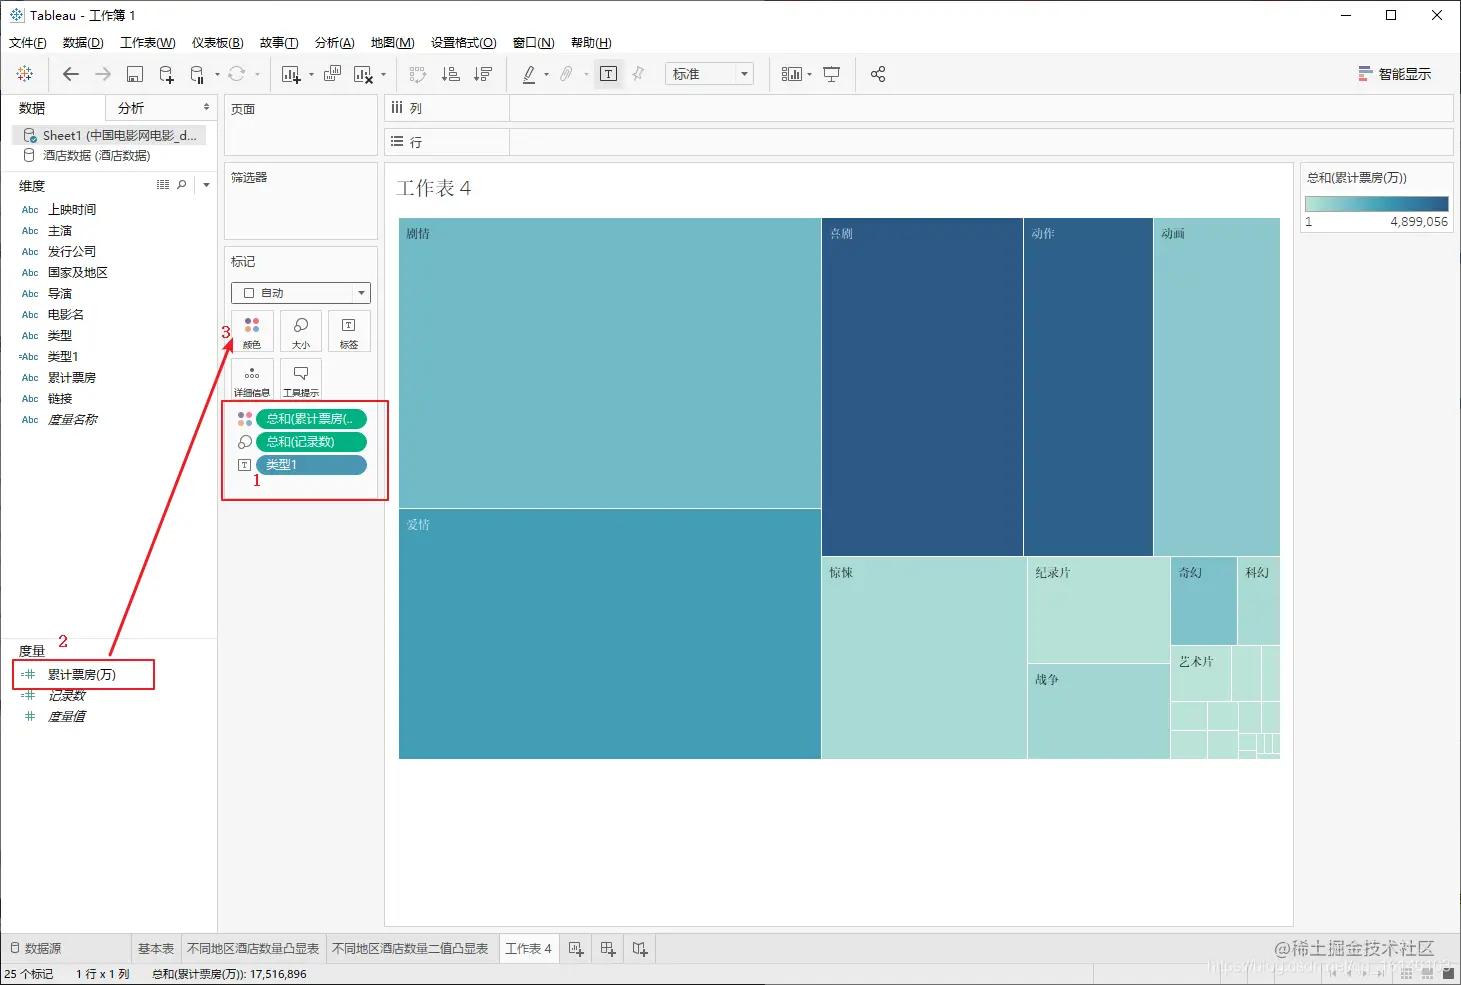1461x985 pixels.
Task: Click the refresh data icon
Action: 236,74
